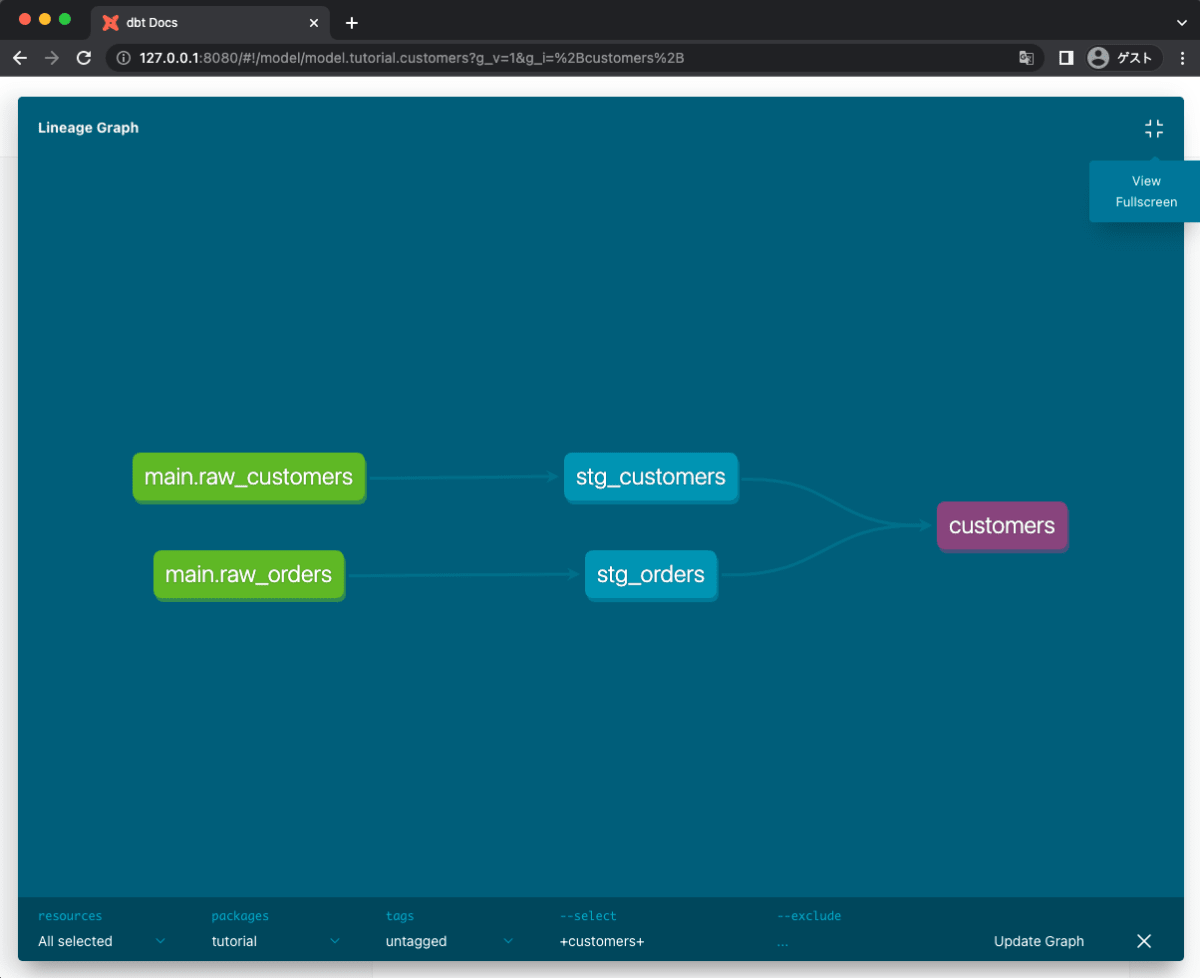1200x978 pixels.
Task: Click the browser address bar URL
Action: (x=412, y=58)
